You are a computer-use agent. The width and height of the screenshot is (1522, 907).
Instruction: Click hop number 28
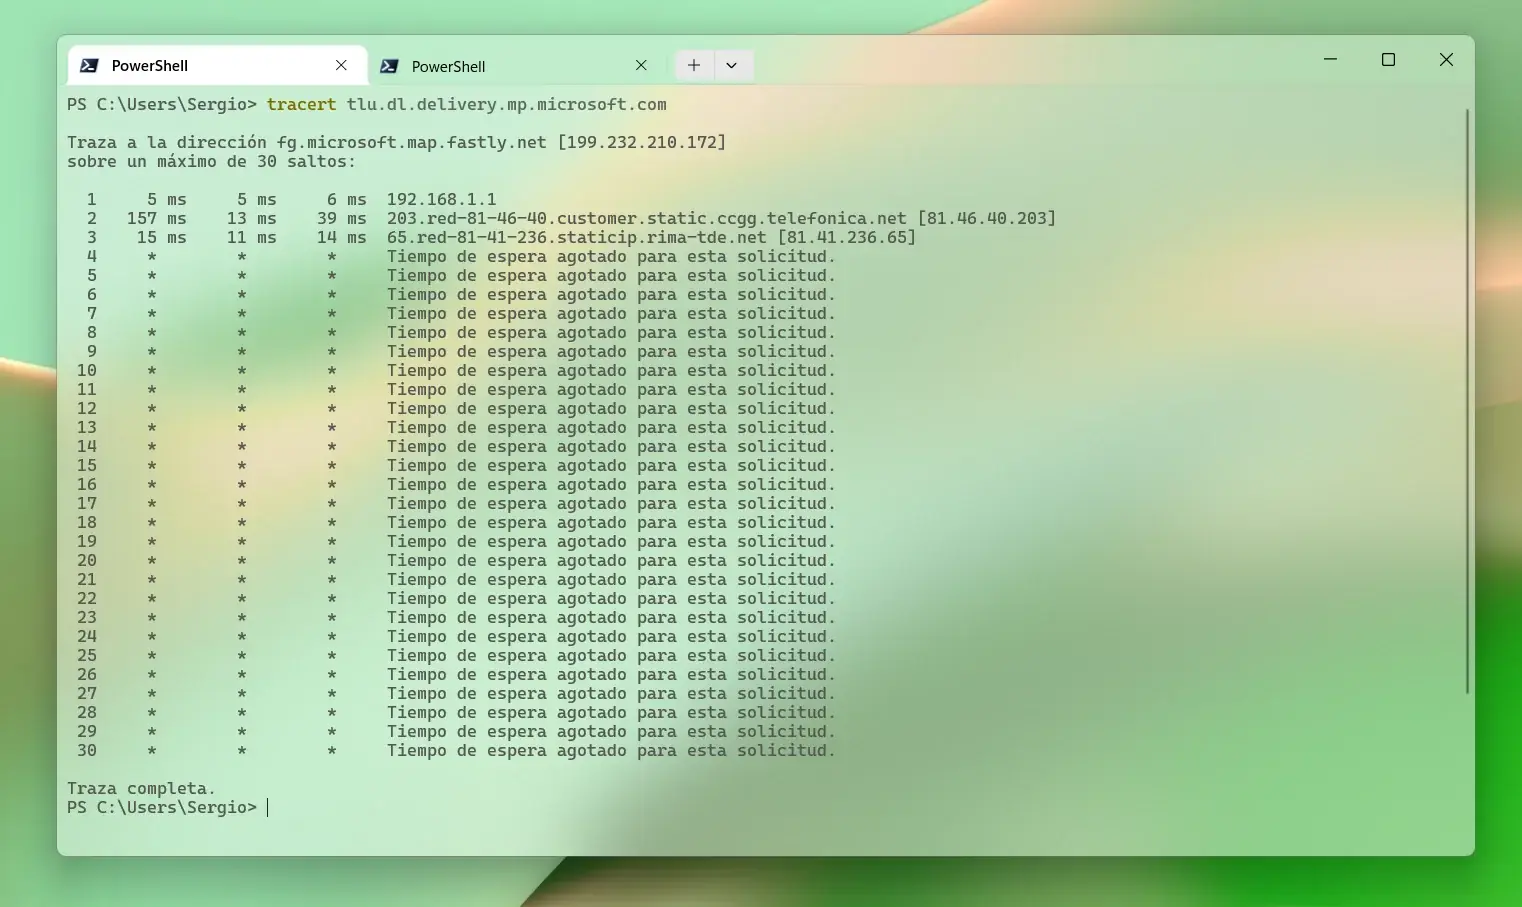87,712
